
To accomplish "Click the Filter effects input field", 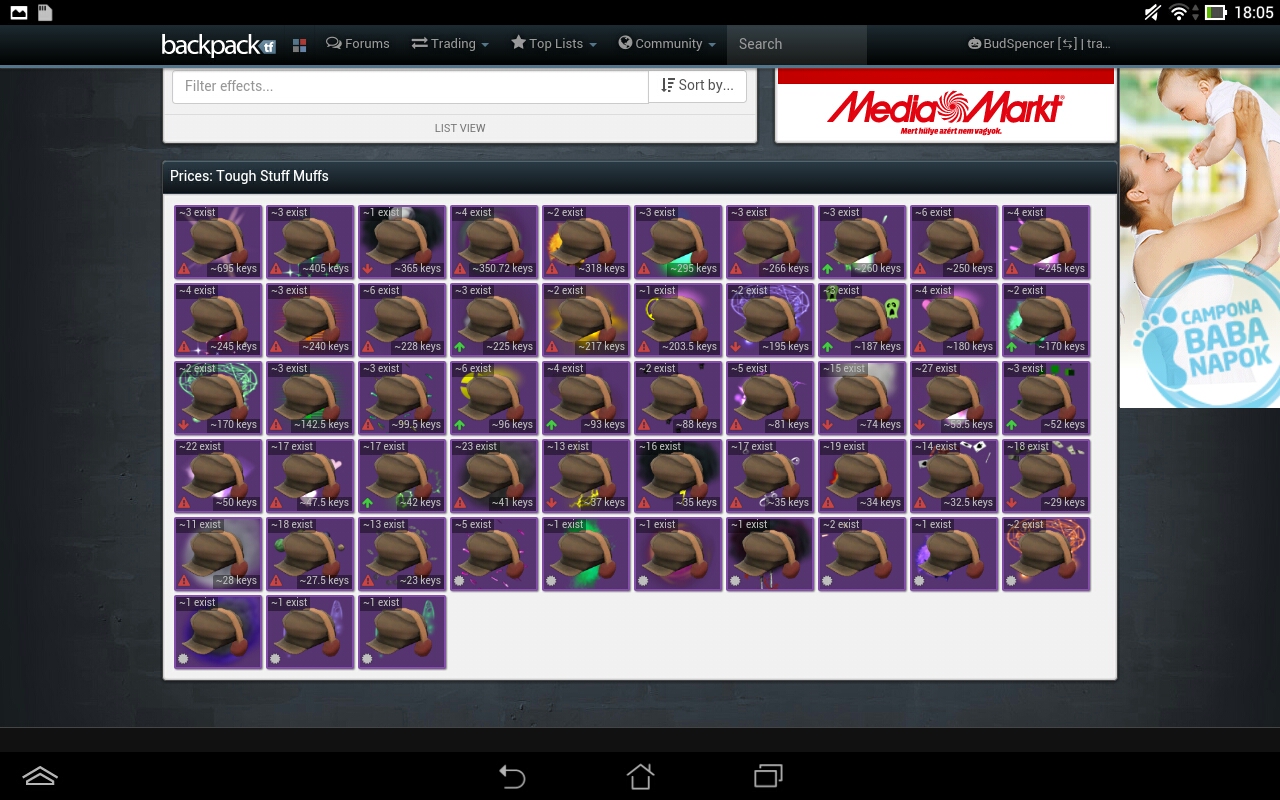I will pos(410,86).
